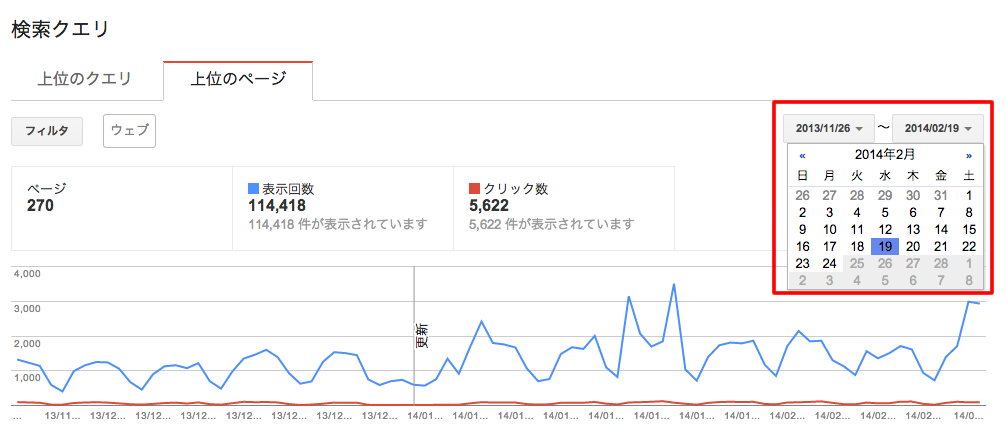Click the ページ 270 summary box

(x=122, y=208)
